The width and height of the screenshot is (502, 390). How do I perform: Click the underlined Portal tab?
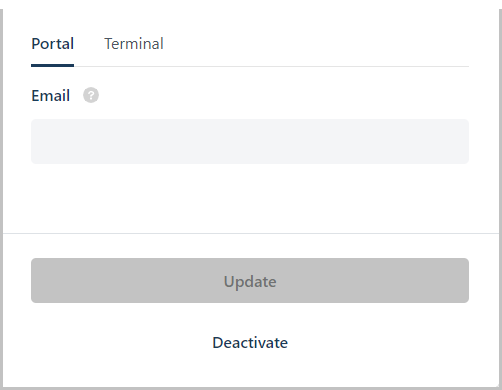pyautogui.click(x=52, y=44)
